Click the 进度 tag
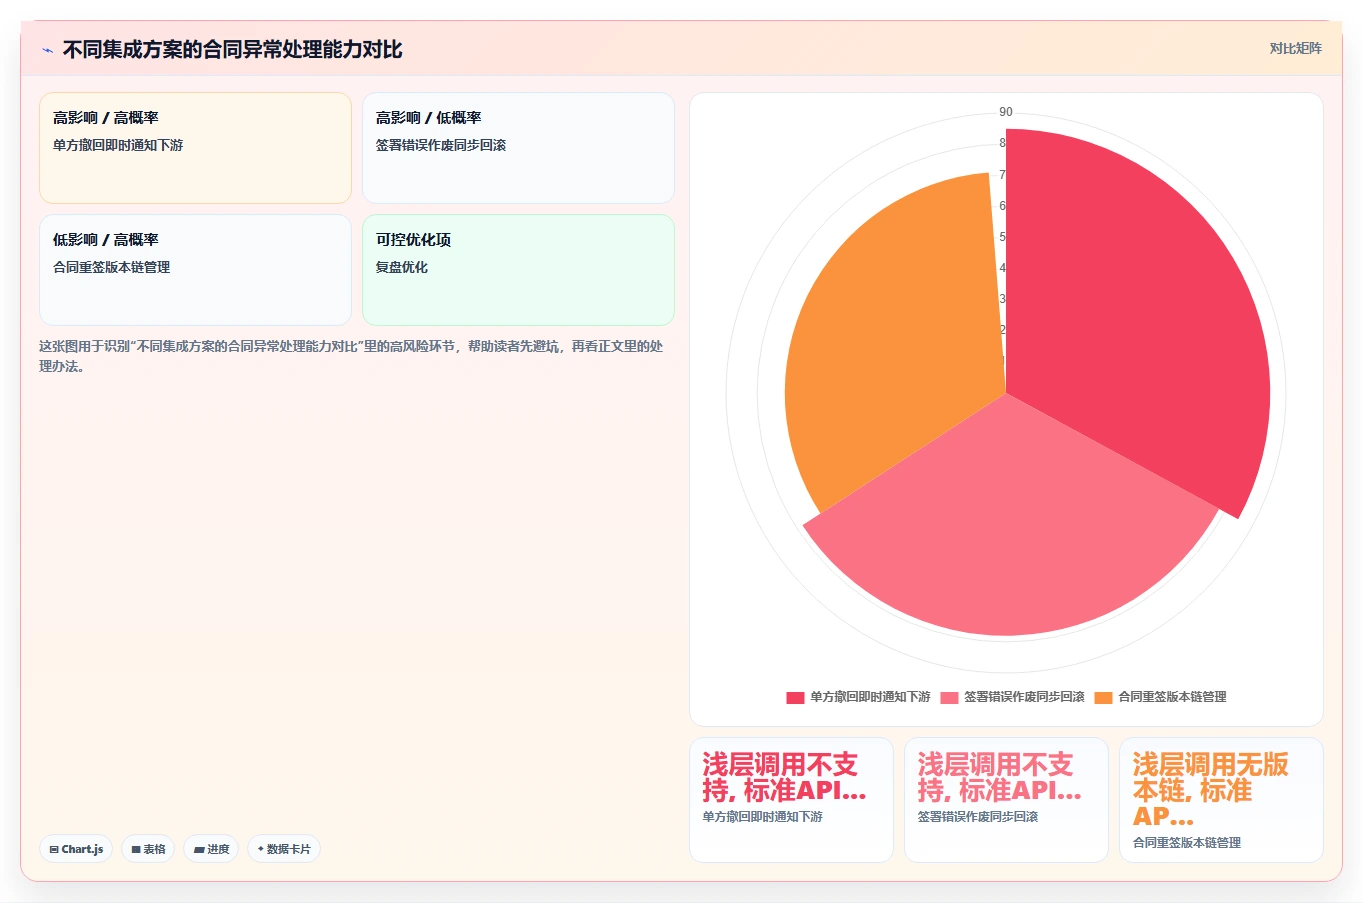This screenshot has width=1363, height=903. [x=211, y=849]
